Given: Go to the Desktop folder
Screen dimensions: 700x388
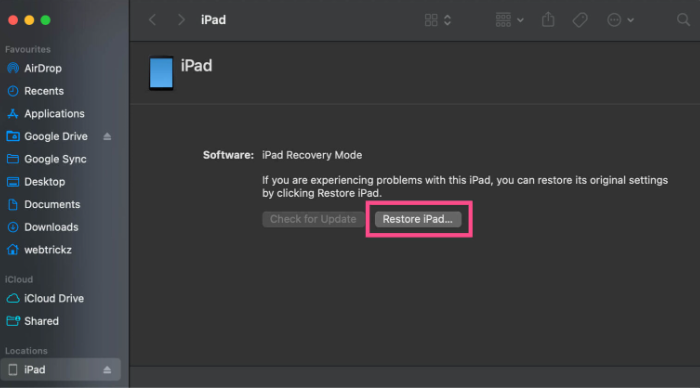Looking at the screenshot, I should pos(44,182).
